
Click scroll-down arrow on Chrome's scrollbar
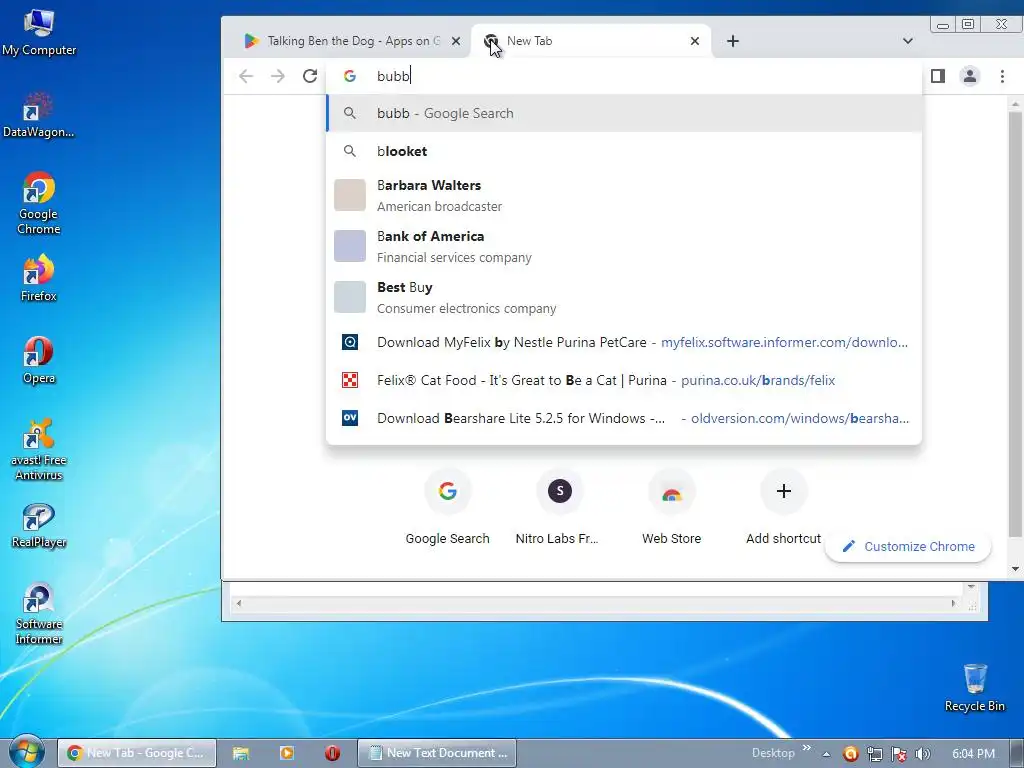pyautogui.click(x=1015, y=569)
